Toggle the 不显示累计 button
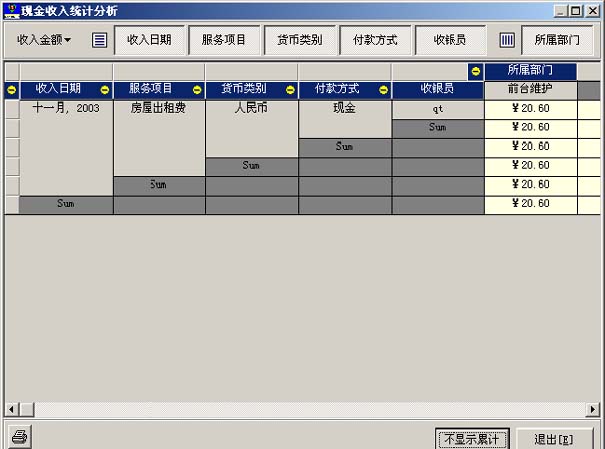Image resolution: width=605 pixels, height=449 pixels. (x=476, y=438)
